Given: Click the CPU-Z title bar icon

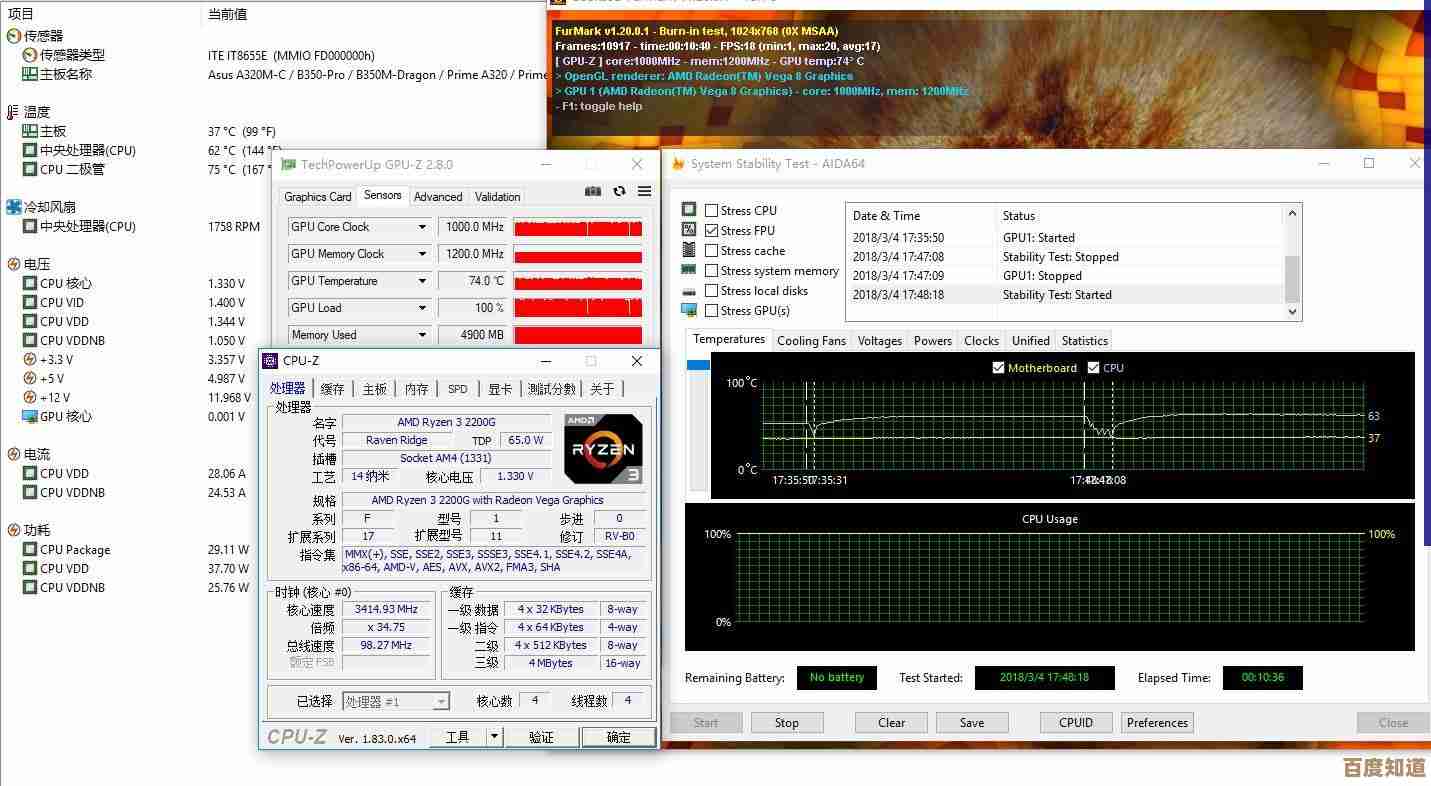Looking at the screenshot, I should (270, 361).
